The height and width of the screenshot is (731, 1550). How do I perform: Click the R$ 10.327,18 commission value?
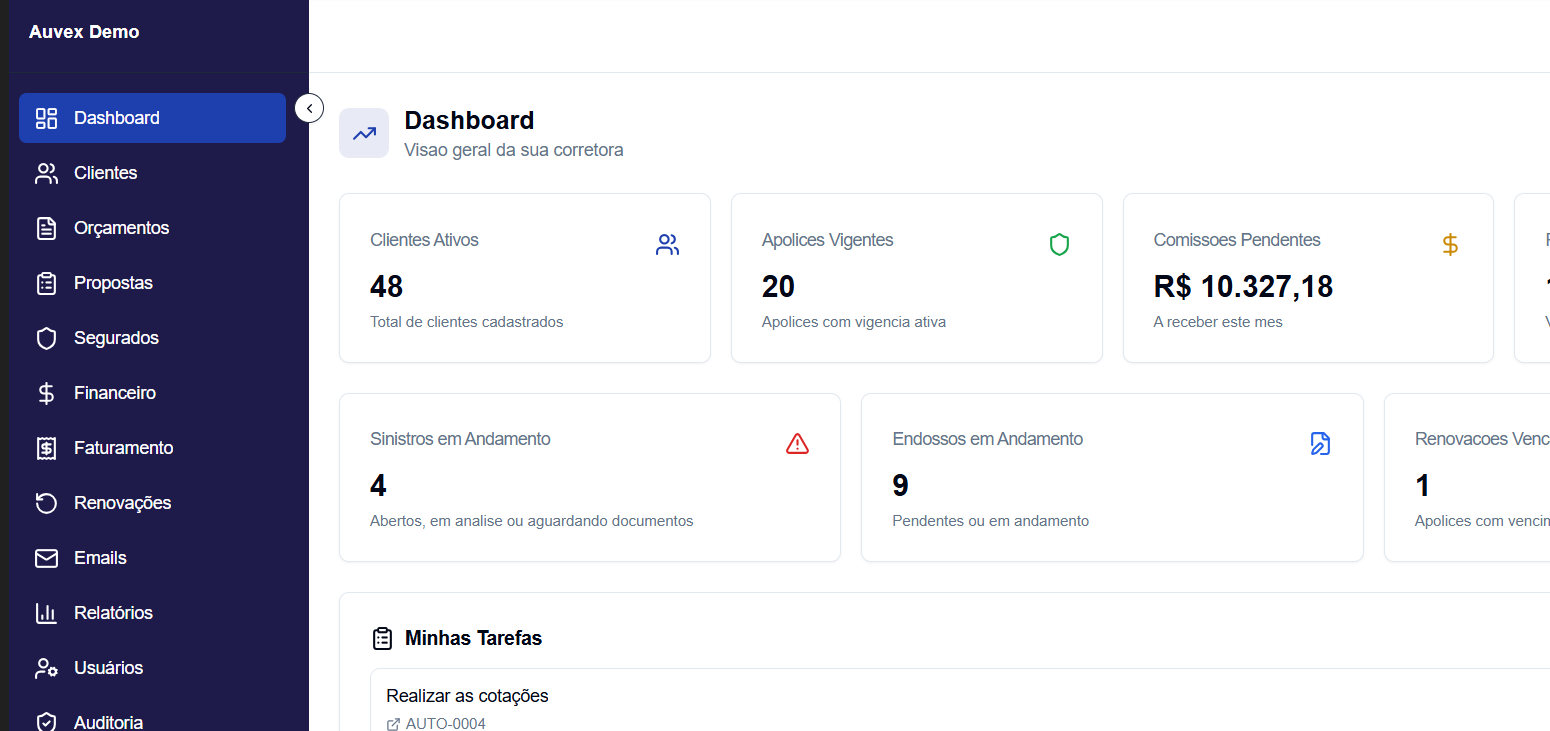tap(1243, 287)
